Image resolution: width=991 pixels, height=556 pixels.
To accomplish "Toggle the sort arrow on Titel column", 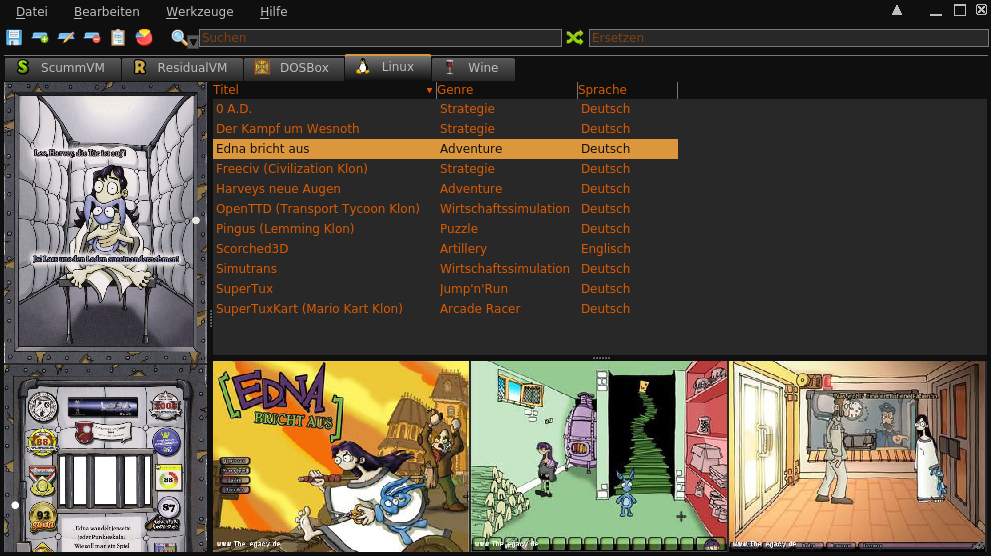I will tap(429, 90).
